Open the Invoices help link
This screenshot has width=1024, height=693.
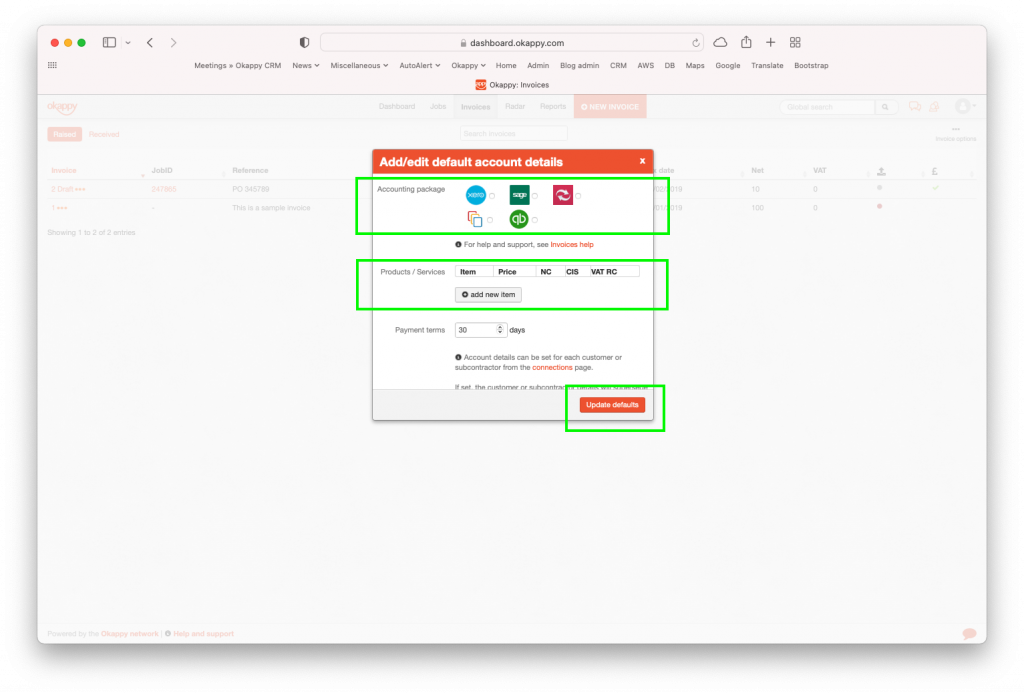pyautogui.click(x=572, y=245)
